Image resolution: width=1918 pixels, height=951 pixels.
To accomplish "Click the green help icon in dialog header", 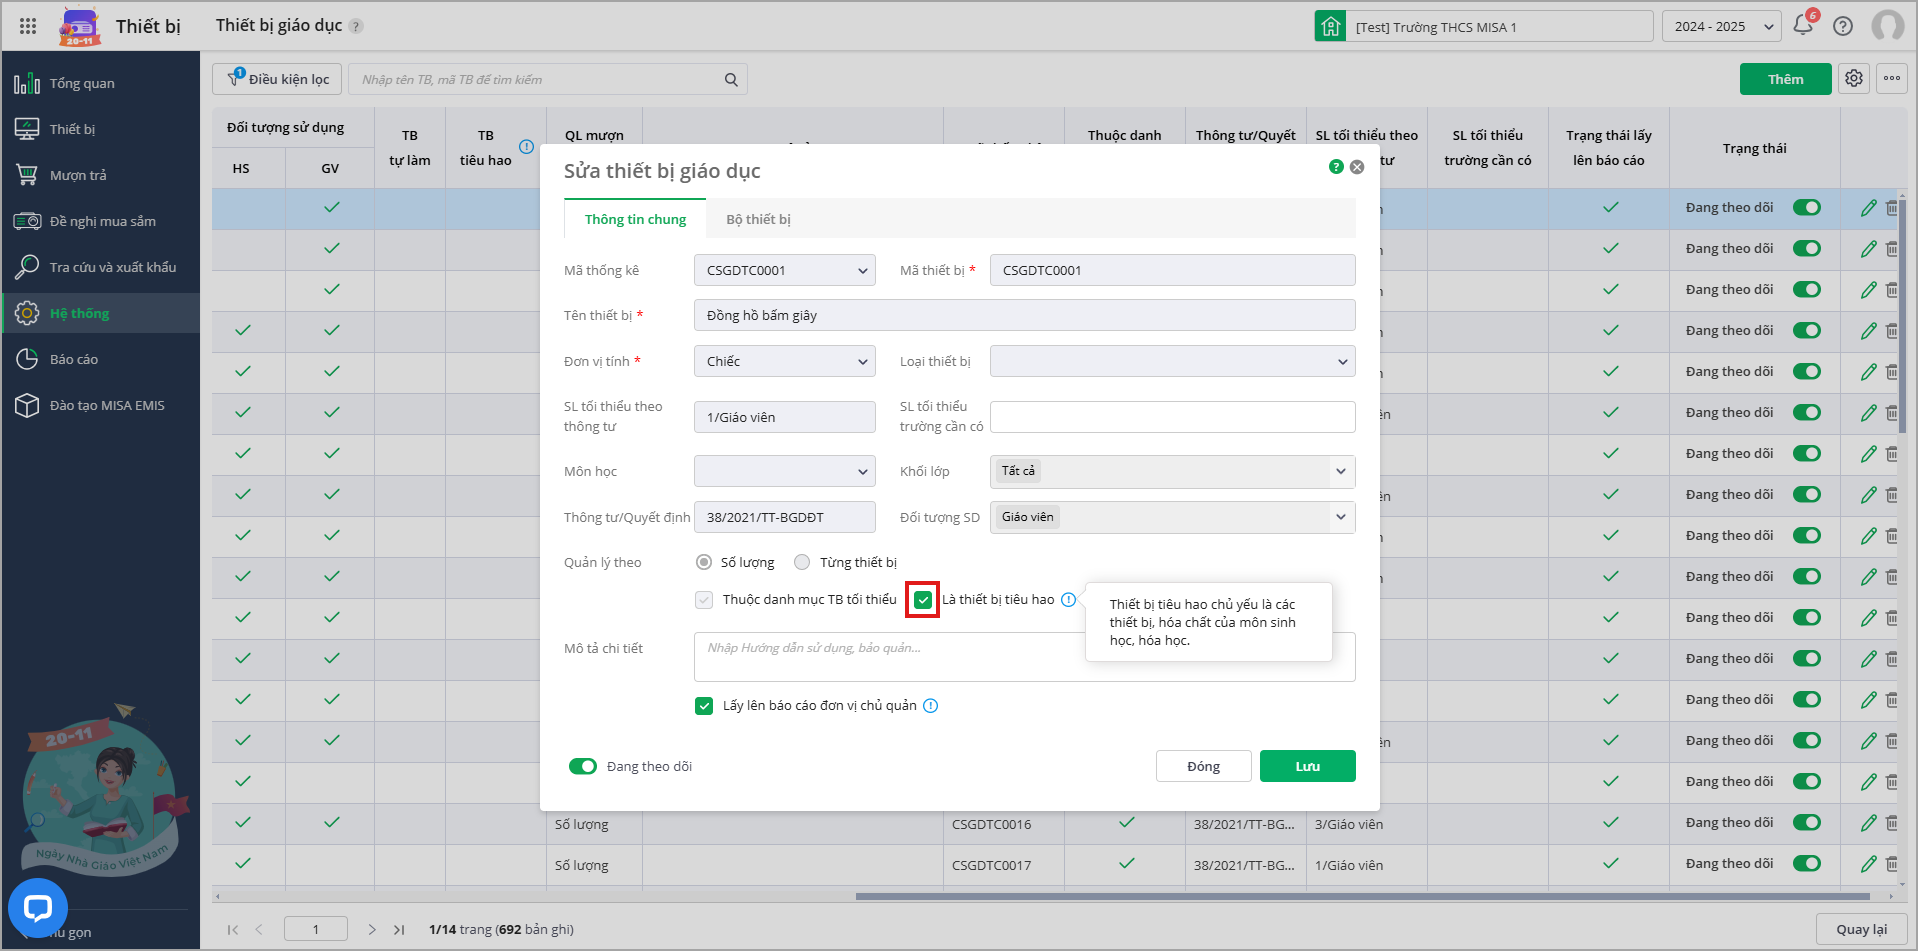I will [x=1336, y=167].
